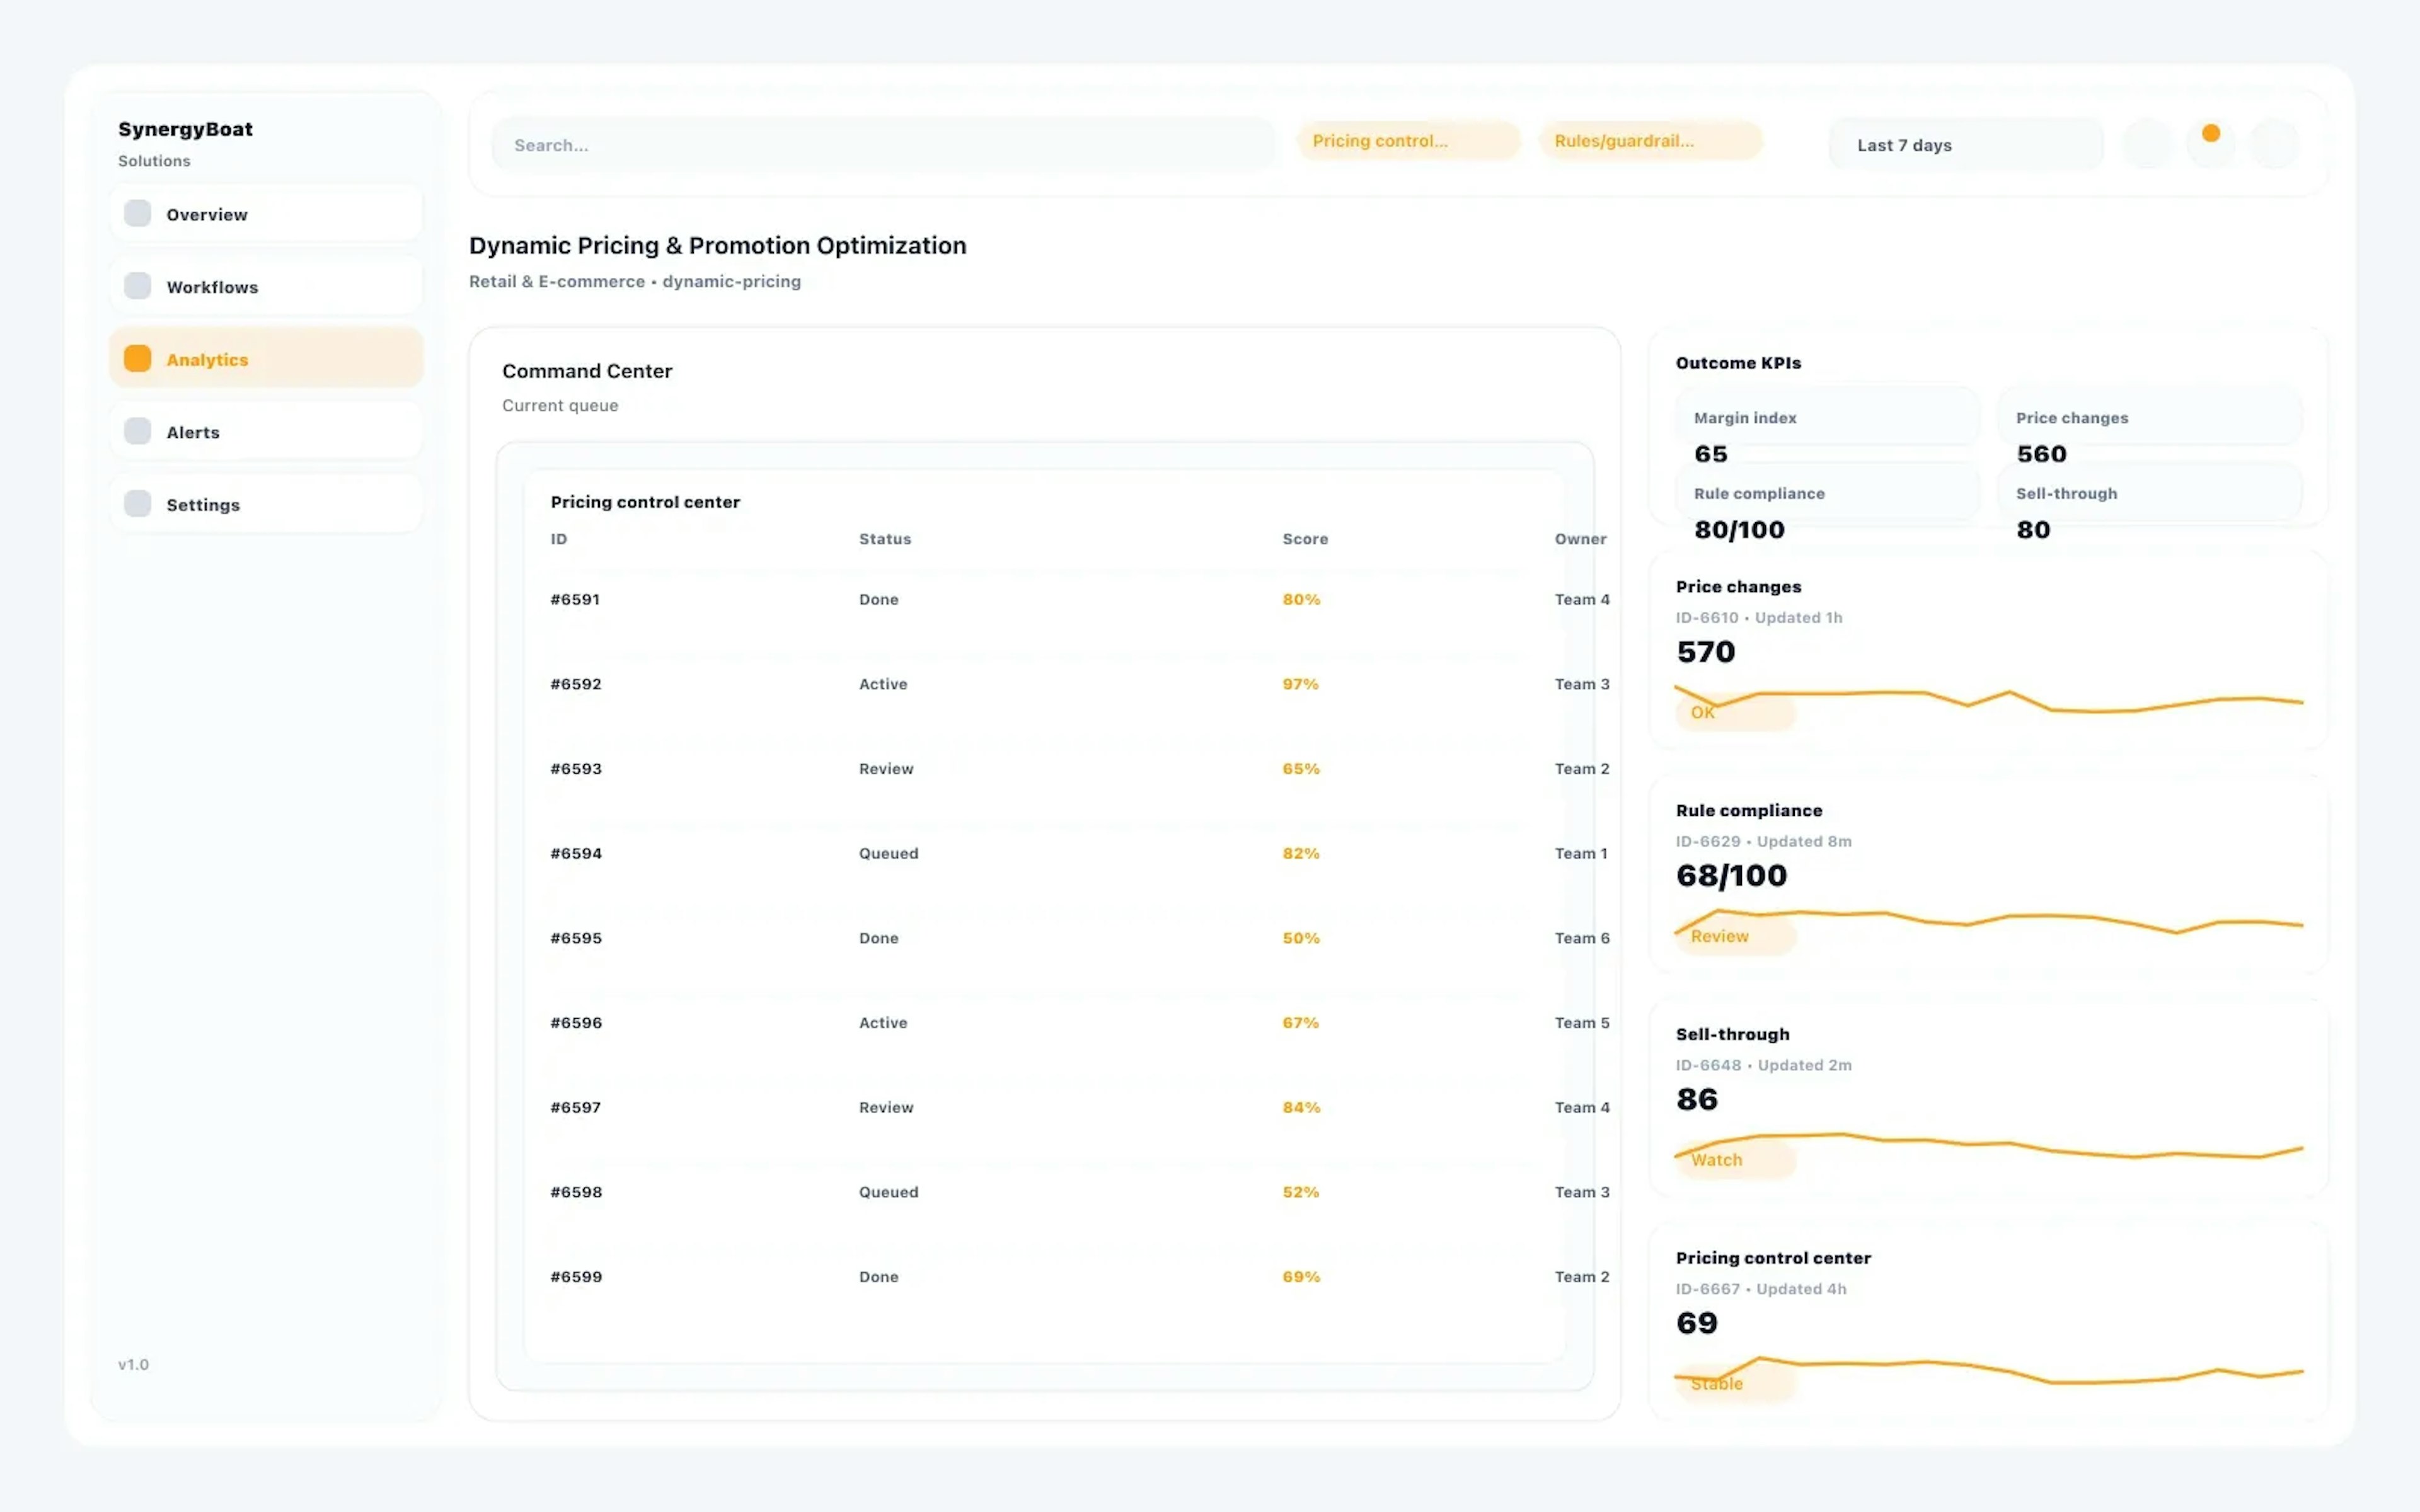Click the leftmost circular icon in the top bar
The image size is (2420, 1512).
coord(2148,143)
